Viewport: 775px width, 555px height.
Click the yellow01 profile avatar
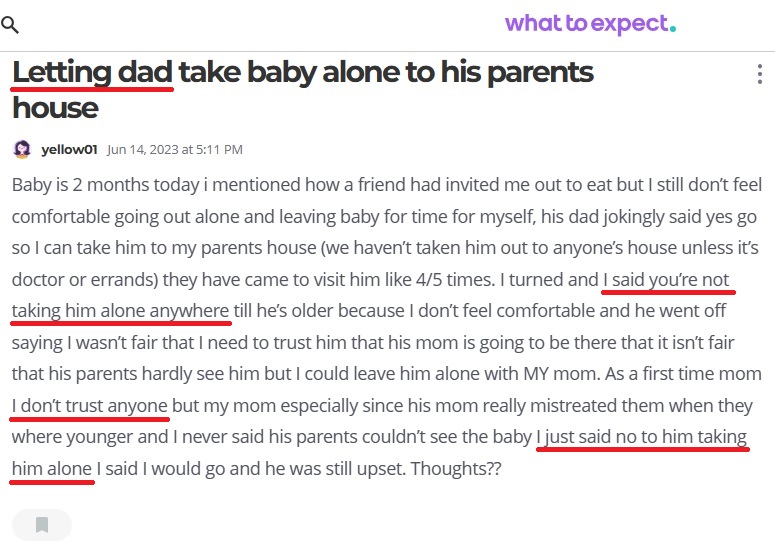22,150
